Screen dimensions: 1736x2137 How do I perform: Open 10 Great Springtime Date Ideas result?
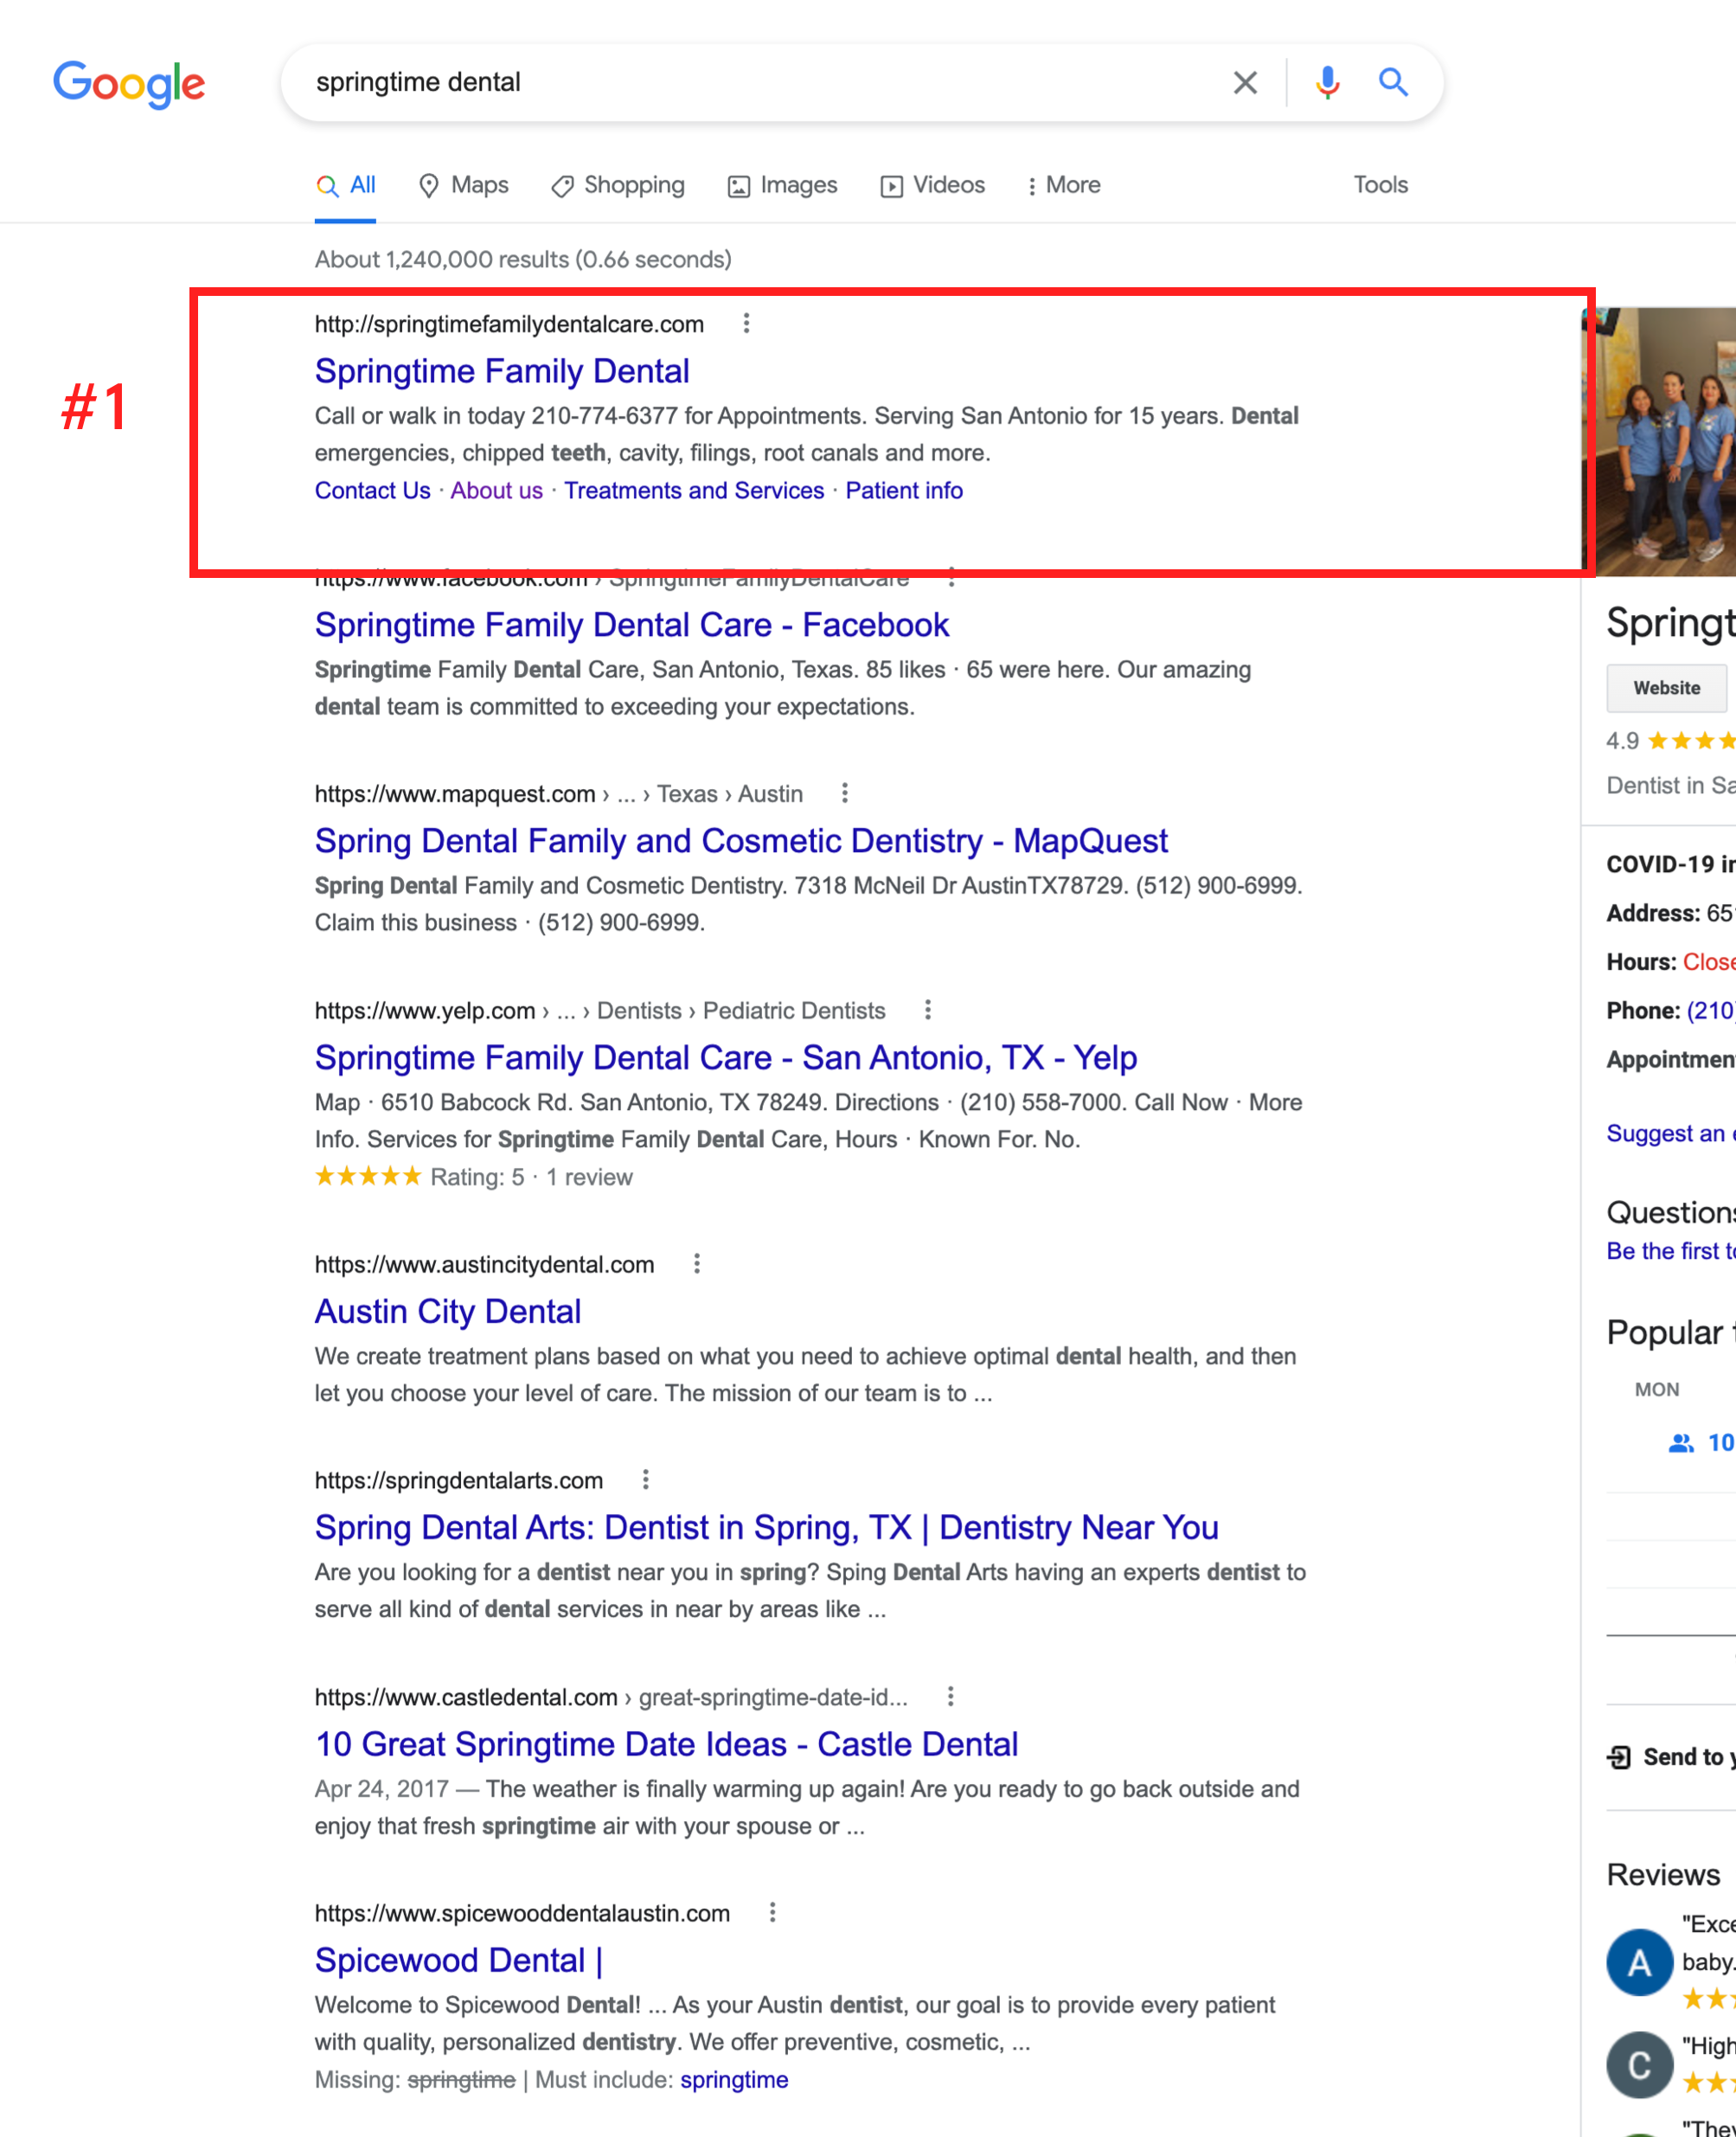pos(666,1745)
